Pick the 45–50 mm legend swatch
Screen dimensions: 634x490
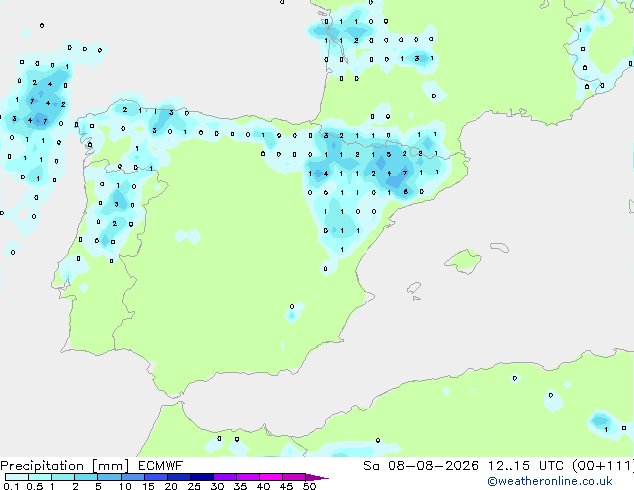pos(294,477)
